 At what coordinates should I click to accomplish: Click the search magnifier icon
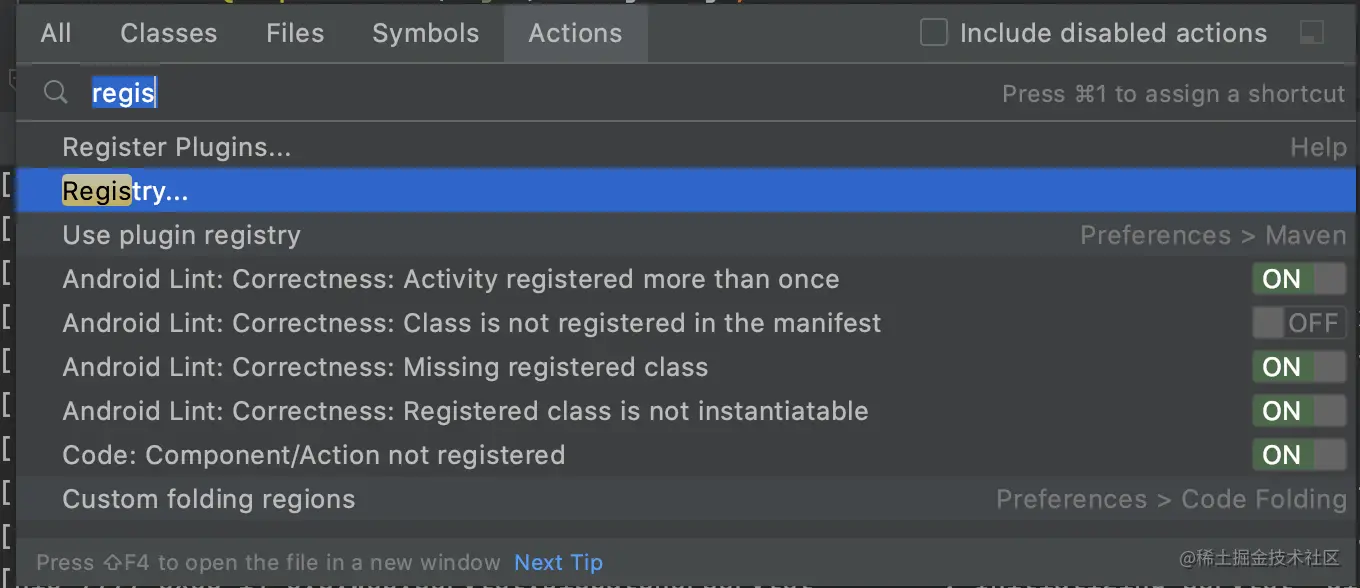(55, 93)
